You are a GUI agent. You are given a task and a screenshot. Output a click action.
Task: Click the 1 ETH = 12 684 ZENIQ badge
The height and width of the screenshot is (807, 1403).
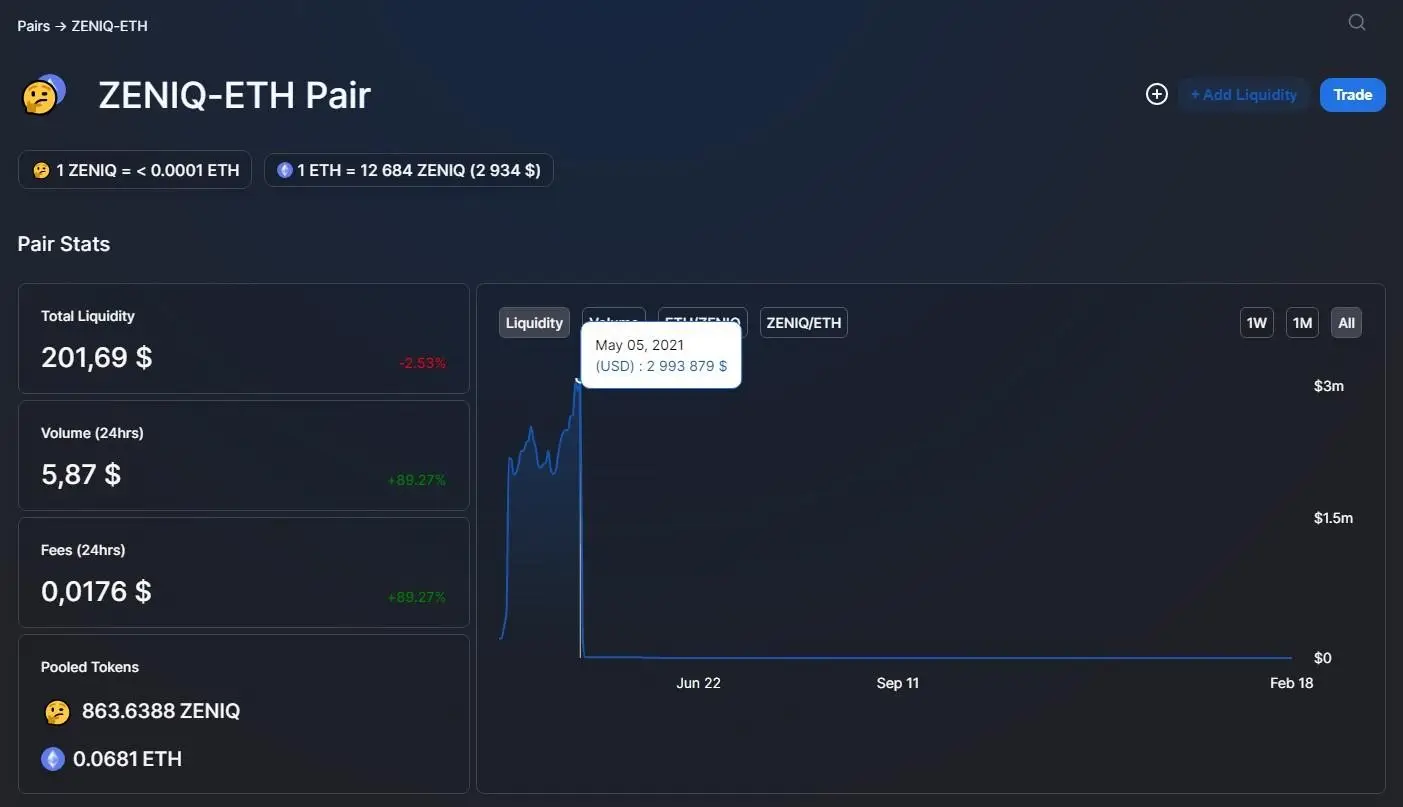tap(408, 169)
